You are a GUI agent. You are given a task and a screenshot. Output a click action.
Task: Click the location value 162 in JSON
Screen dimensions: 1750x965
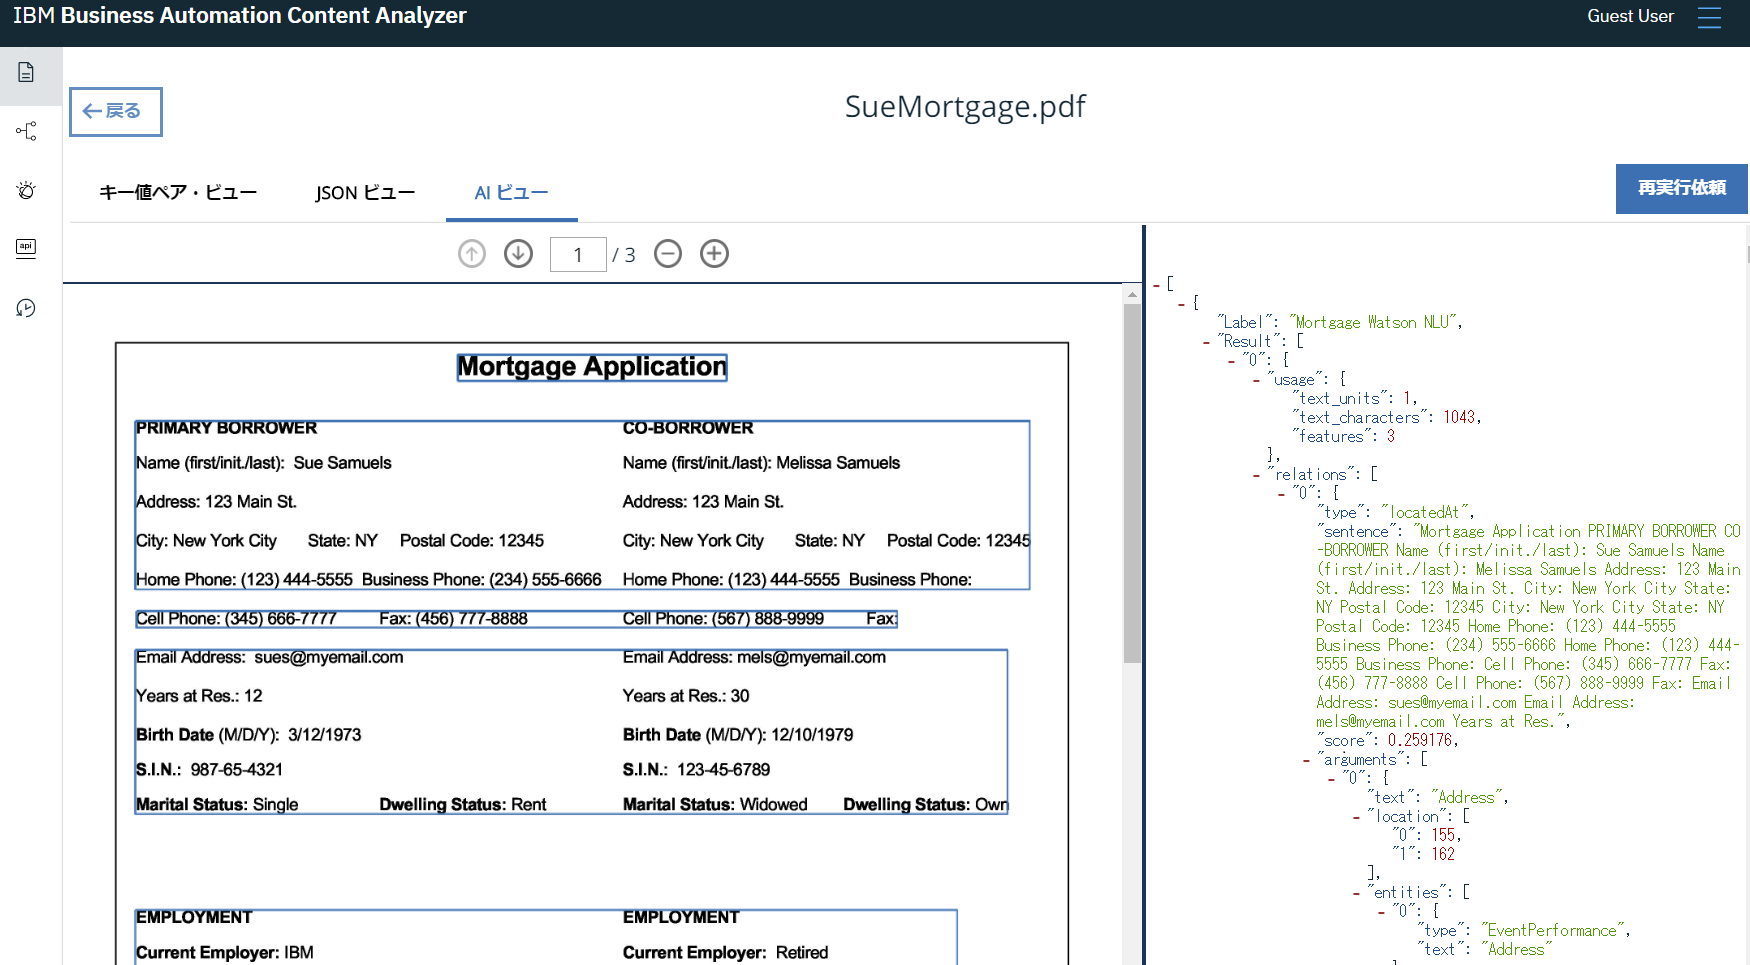tap(1443, 855)
